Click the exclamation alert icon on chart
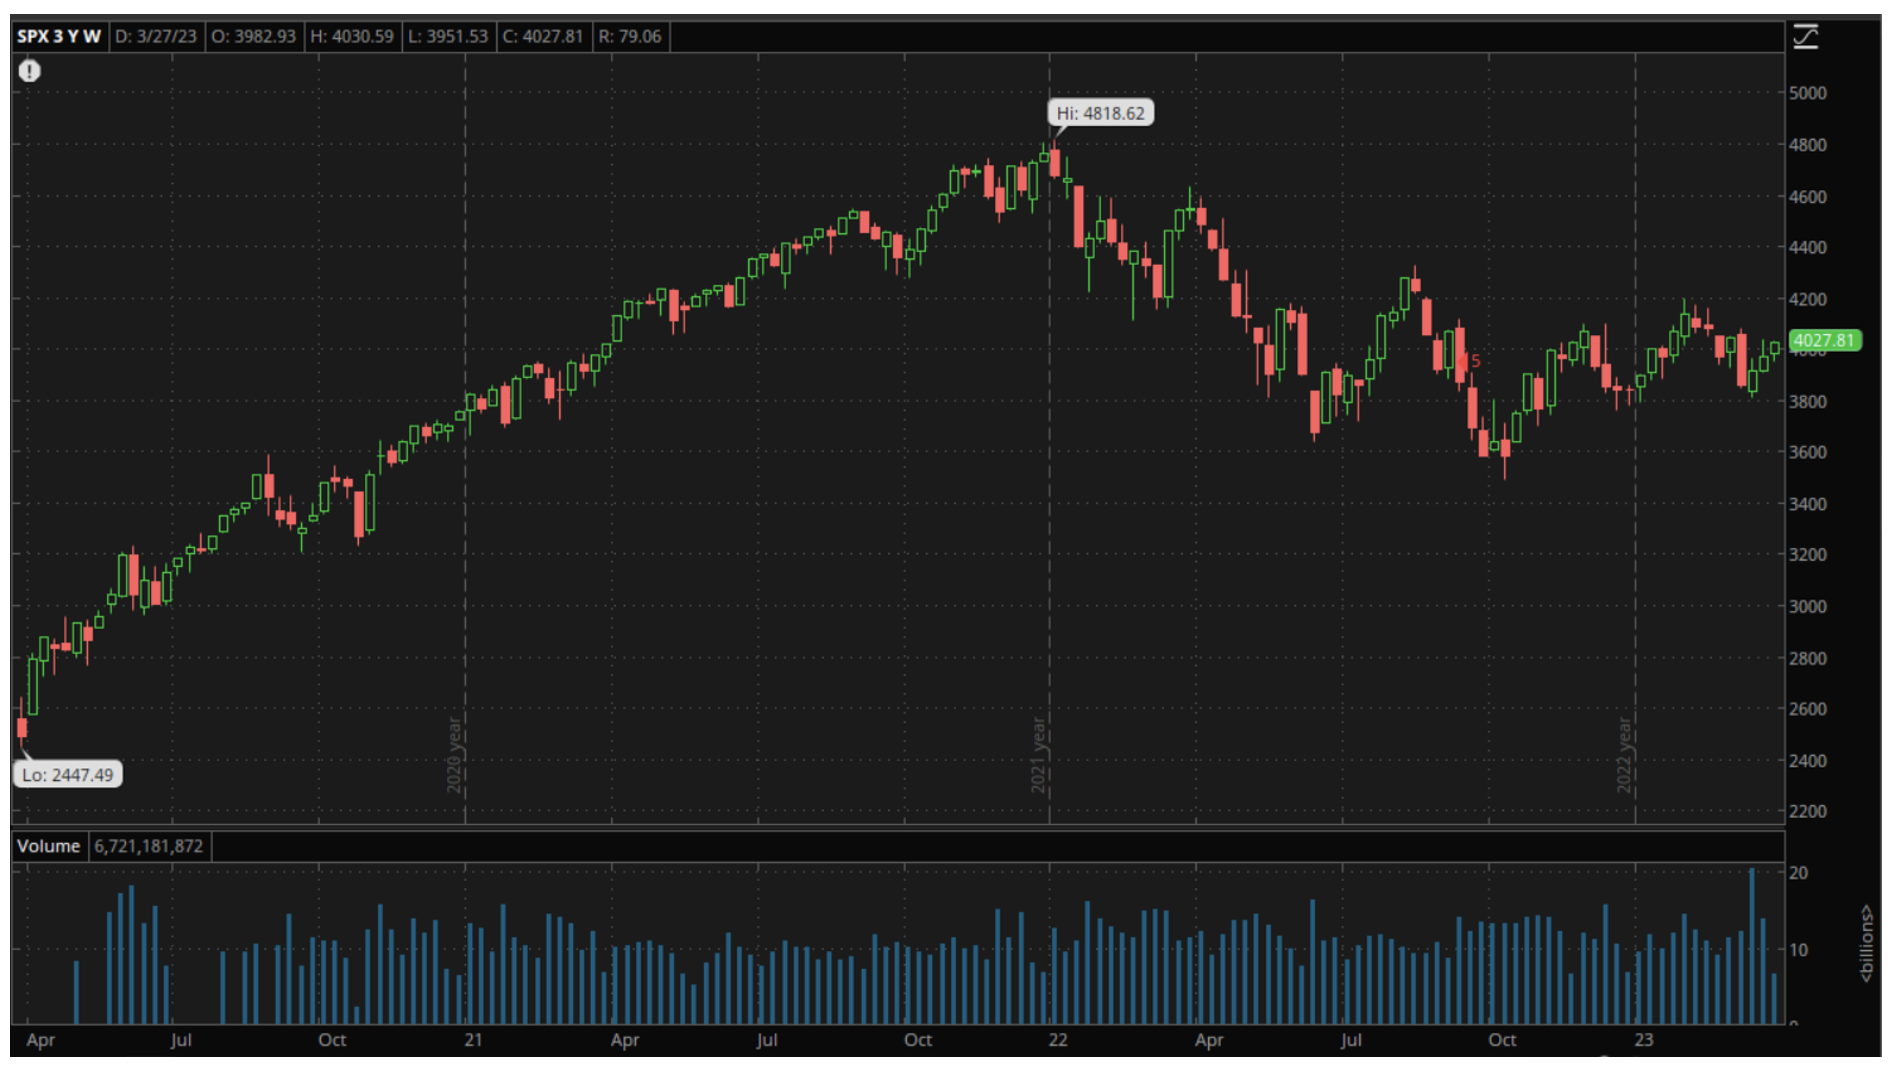Viewport: 1900px width, 1070px height. pyautogui.click(x=30, y=71)
